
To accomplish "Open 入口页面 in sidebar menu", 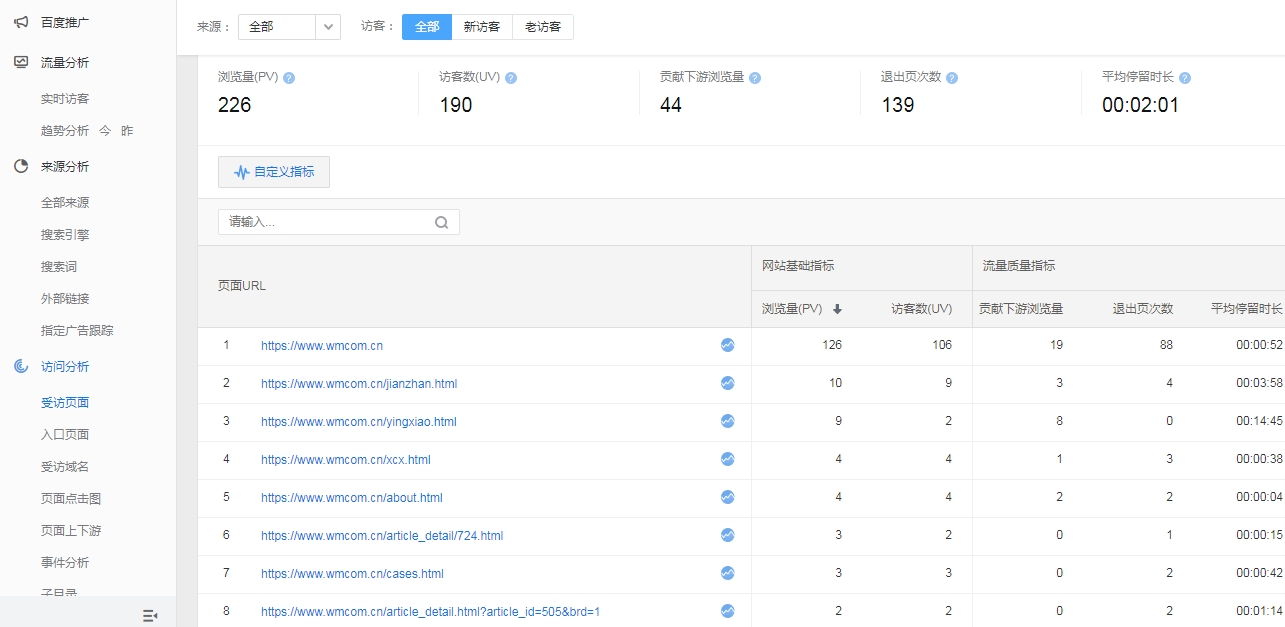I will (x=65, y=435).
